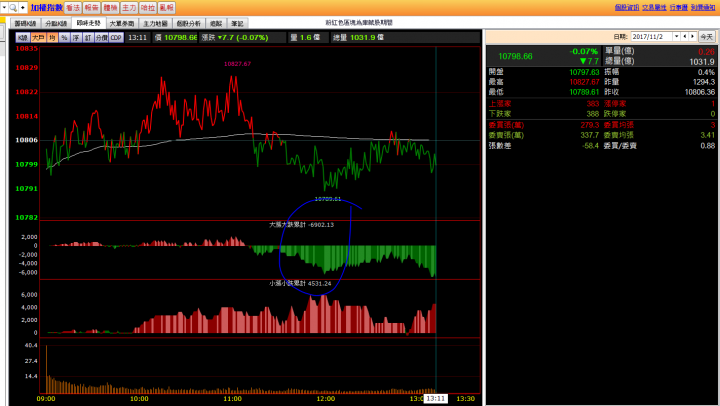This screenshot has height=406, width=720.
Task: Click the small plus icon beside the magnifier
Action: coord(22,7)
